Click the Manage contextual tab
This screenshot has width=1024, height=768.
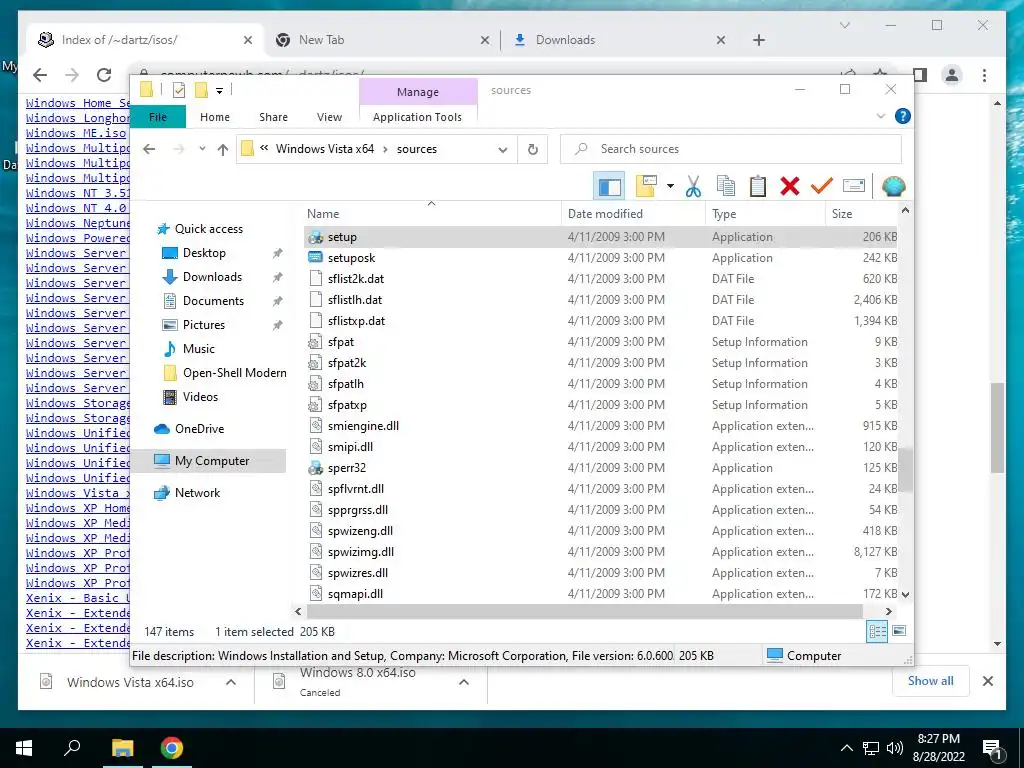coord(418,92)
